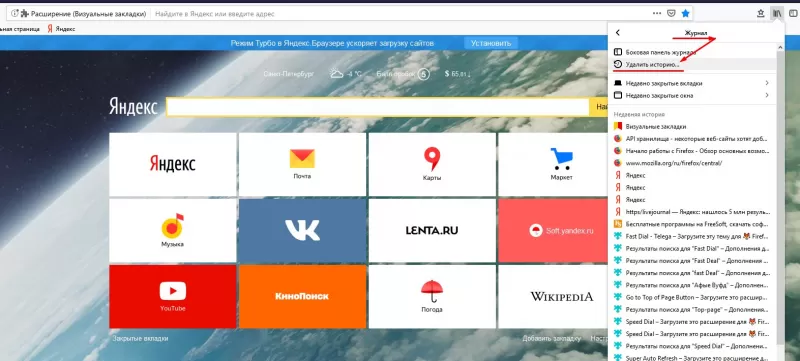Open Начало работы с Firefox history entry

pyautogui.click(x=692, y=151)
